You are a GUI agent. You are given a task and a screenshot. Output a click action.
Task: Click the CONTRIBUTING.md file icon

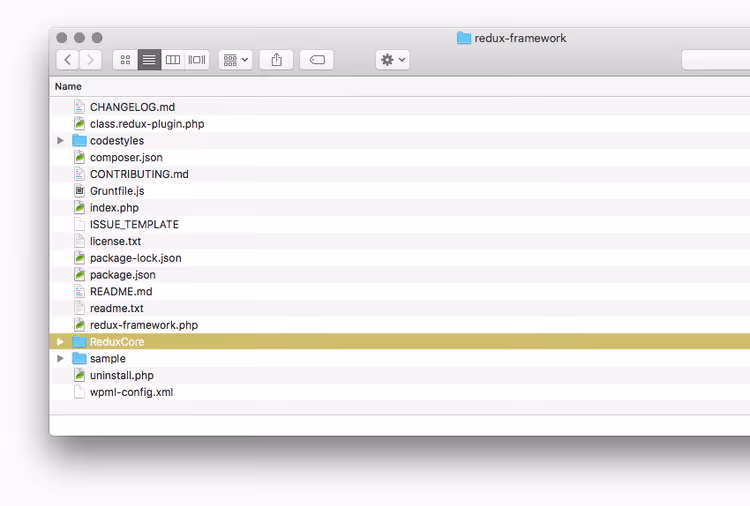click(79, 174)
